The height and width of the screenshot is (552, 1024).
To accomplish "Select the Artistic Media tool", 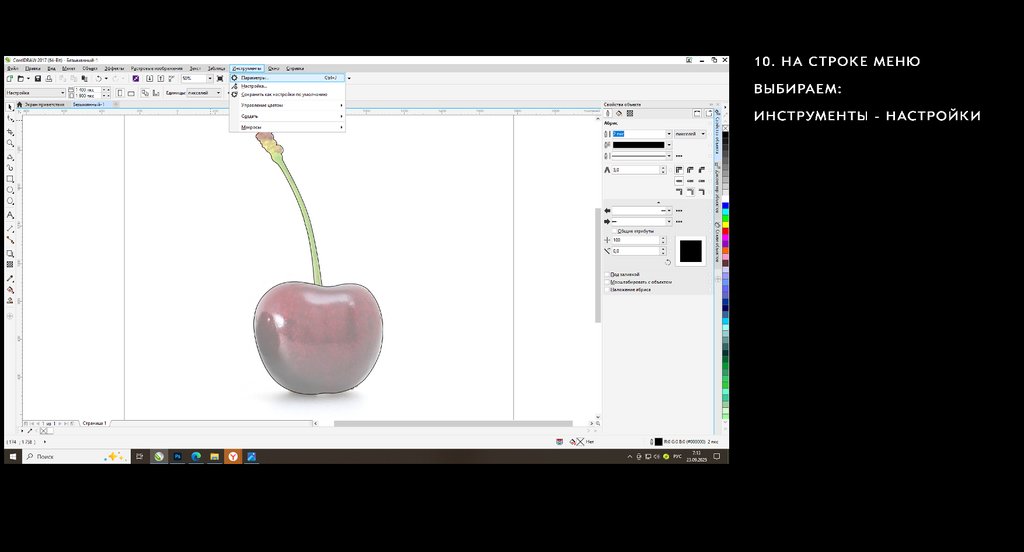I will 10,167.
